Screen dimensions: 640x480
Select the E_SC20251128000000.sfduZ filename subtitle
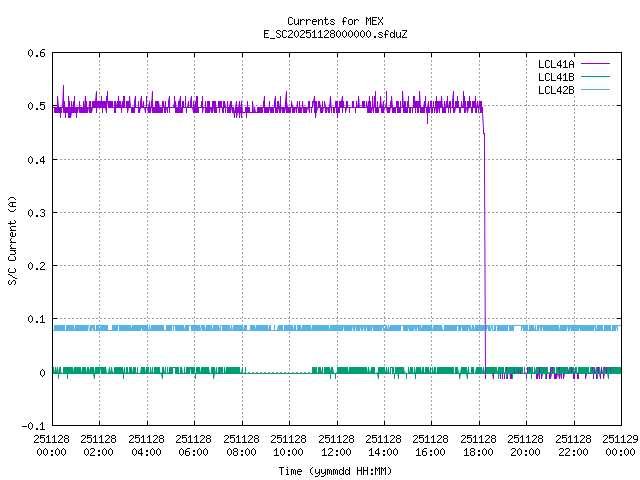click(334, 34)
